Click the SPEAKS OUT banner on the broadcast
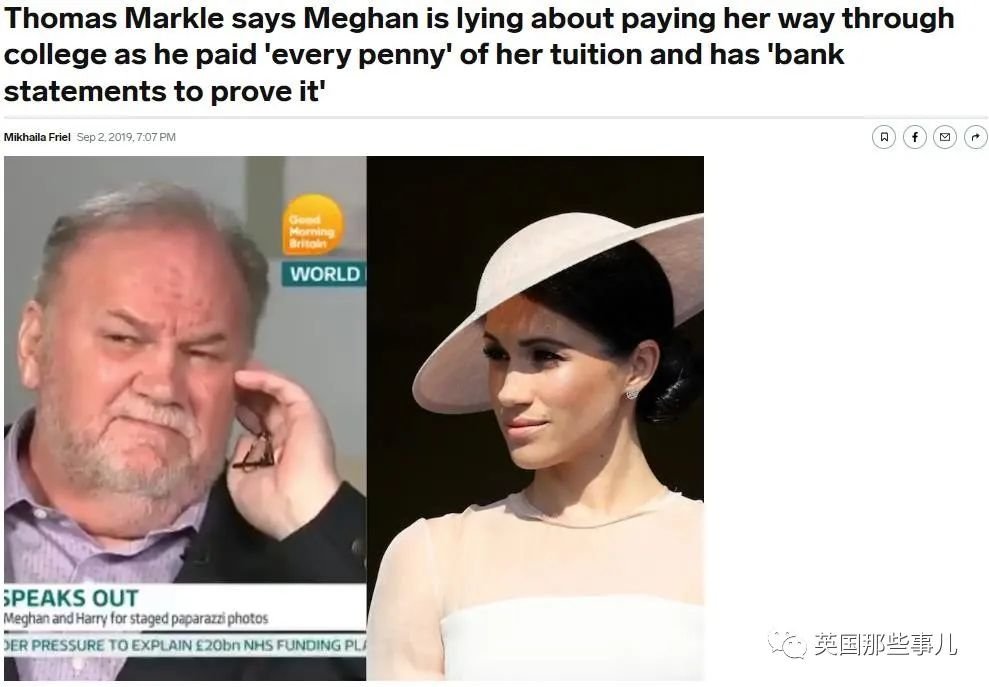 click(71, 597)
